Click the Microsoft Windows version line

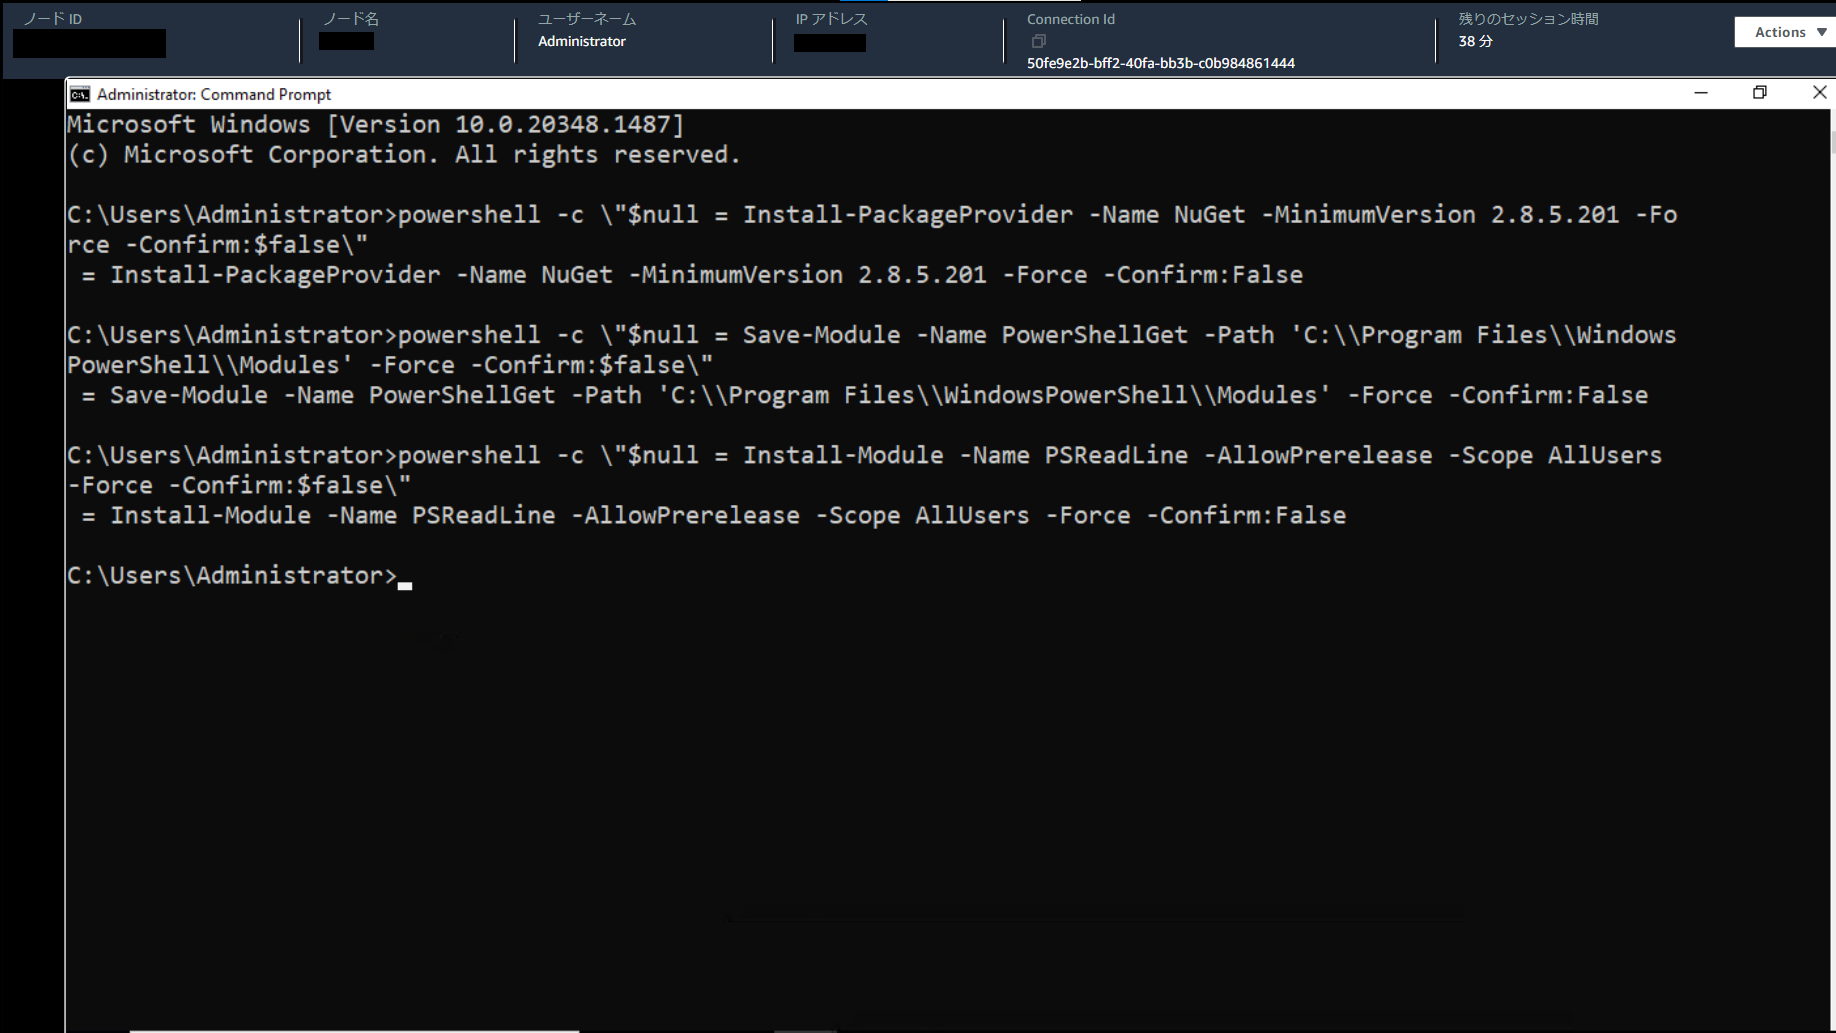375,124
